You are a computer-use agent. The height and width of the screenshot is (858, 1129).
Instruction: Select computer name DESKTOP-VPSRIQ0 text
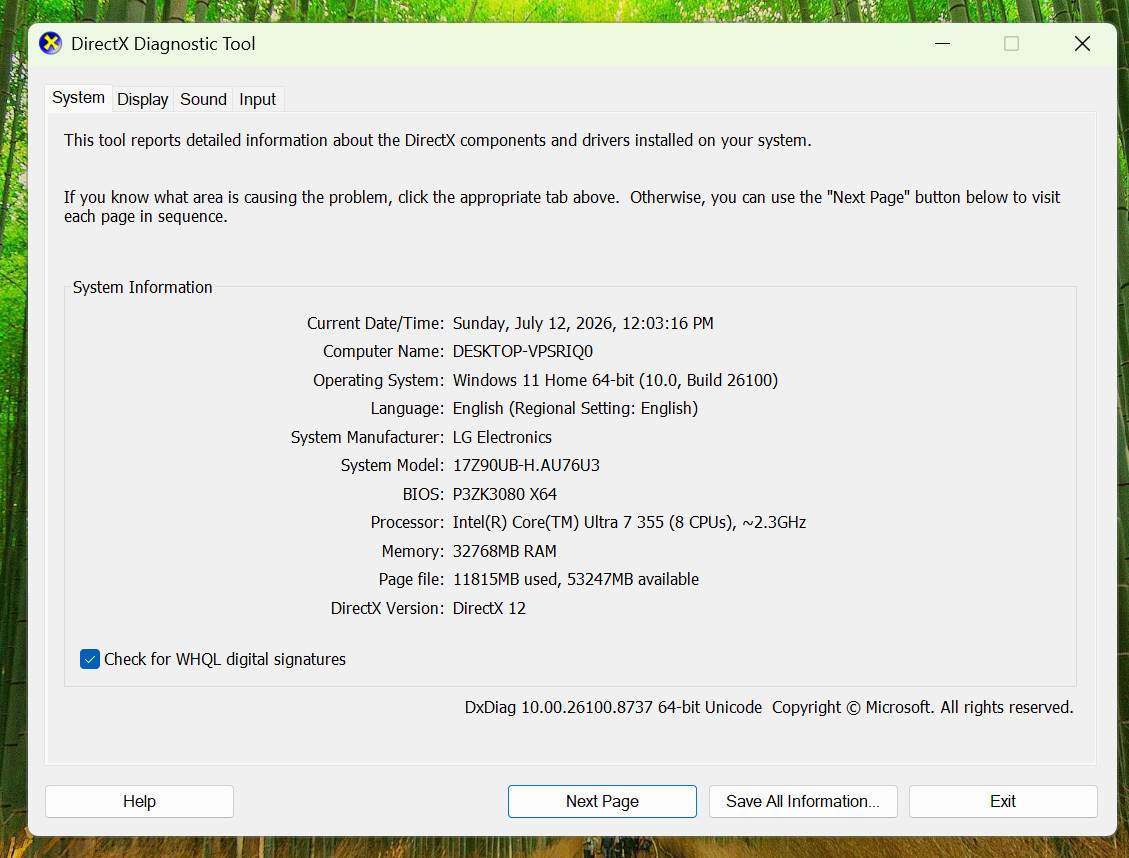[523, 351]
